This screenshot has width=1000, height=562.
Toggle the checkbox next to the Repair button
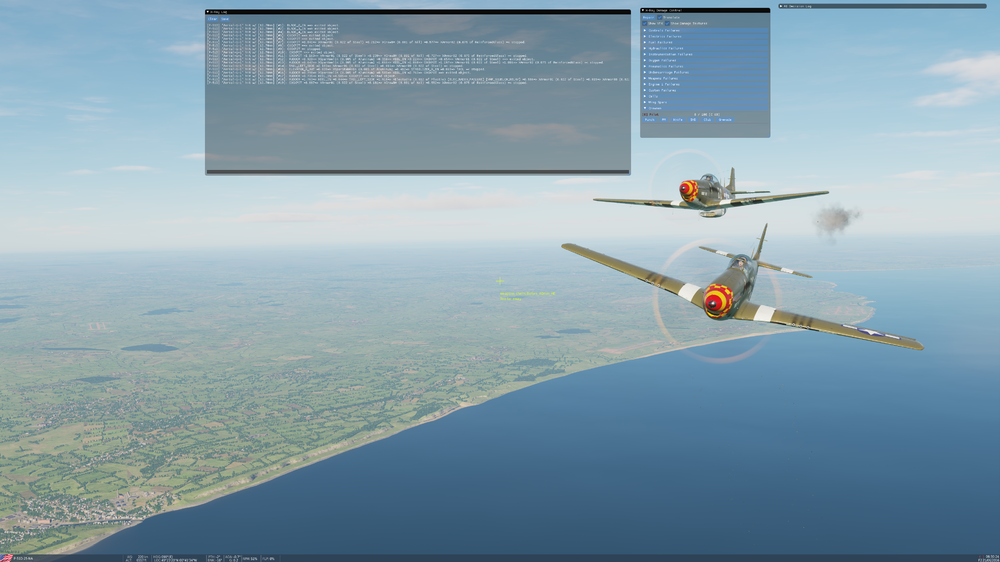point(659,17)
